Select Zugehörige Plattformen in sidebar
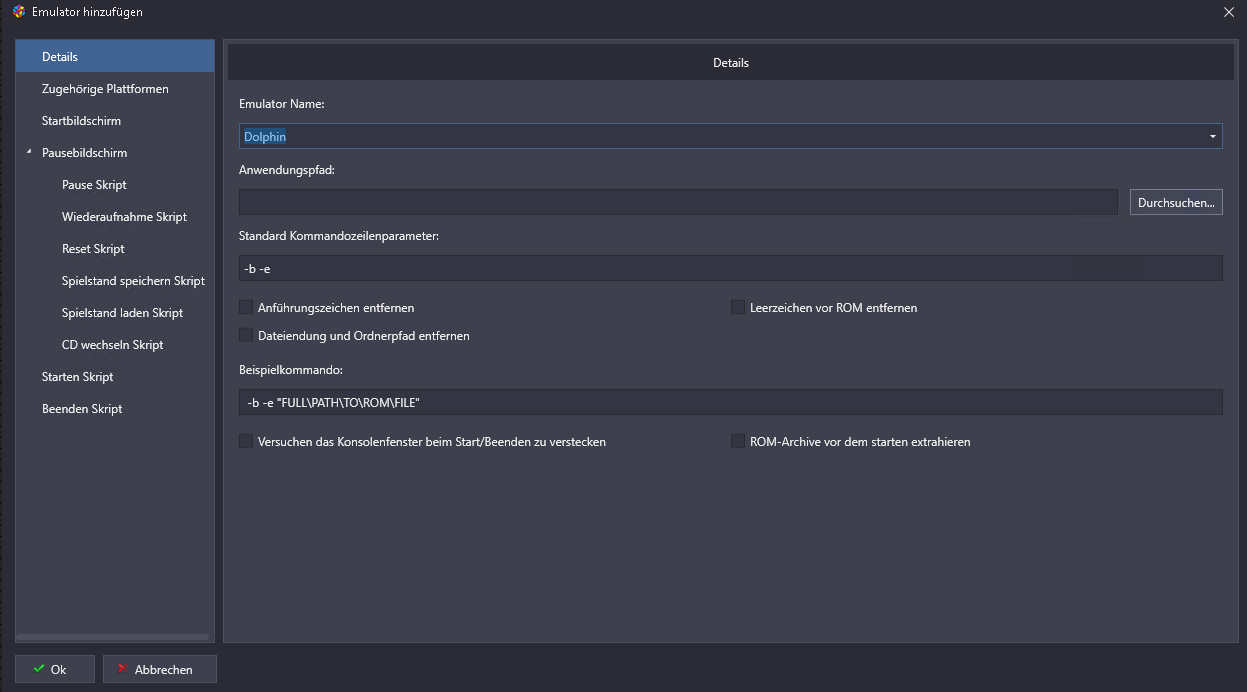This screenshot has height=692, width=1247. [x=105, y=89]
